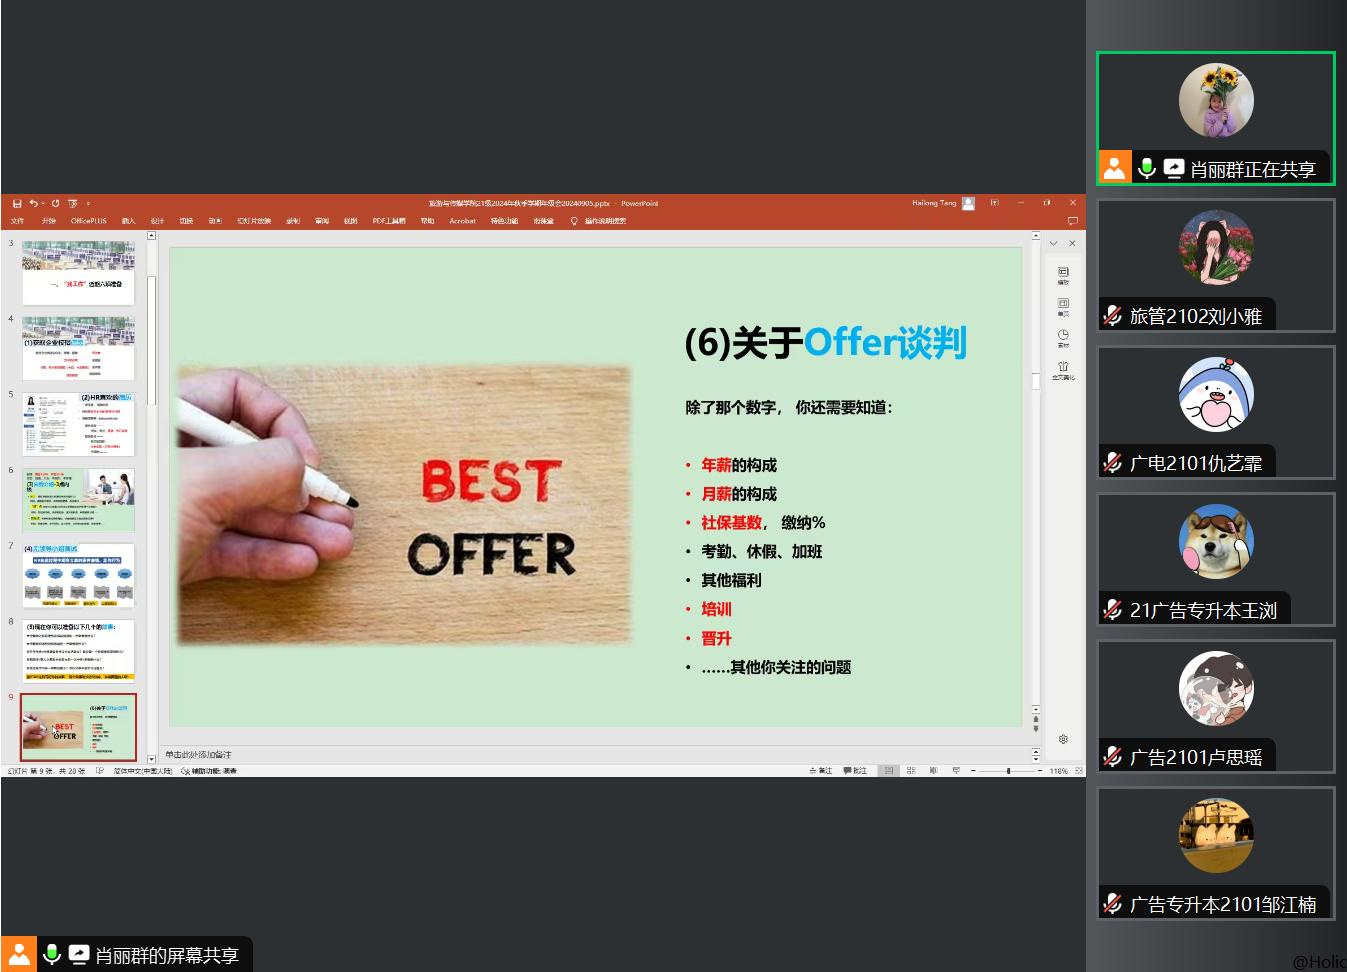1347x972 pixels.
Task: Toggle the 批注 comments pane button
Action: 855,771
